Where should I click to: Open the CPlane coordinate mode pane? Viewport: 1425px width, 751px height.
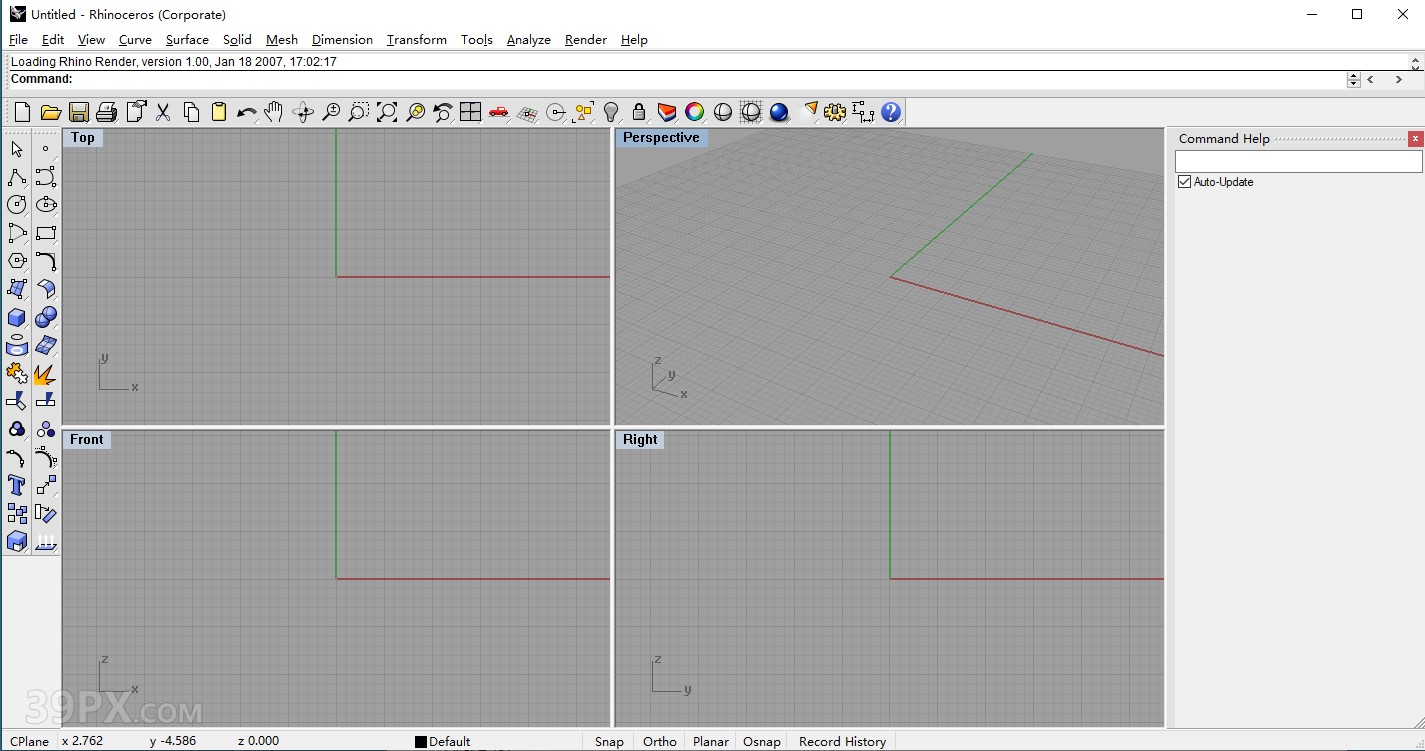pos(29,741)
